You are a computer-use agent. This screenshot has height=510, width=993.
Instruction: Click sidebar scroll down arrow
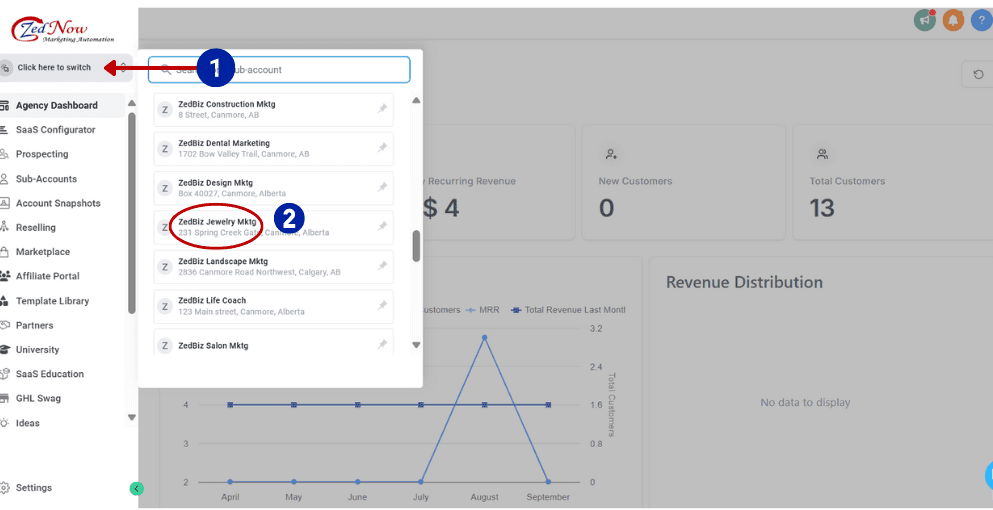point(132,418)
